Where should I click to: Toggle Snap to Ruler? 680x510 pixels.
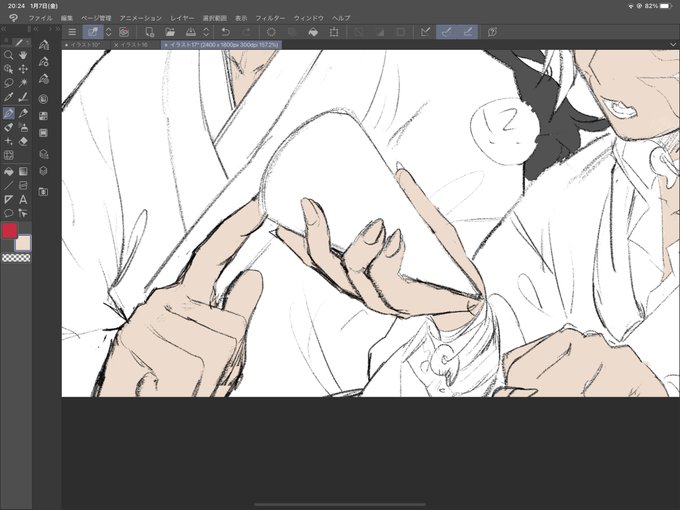[425, 32]
